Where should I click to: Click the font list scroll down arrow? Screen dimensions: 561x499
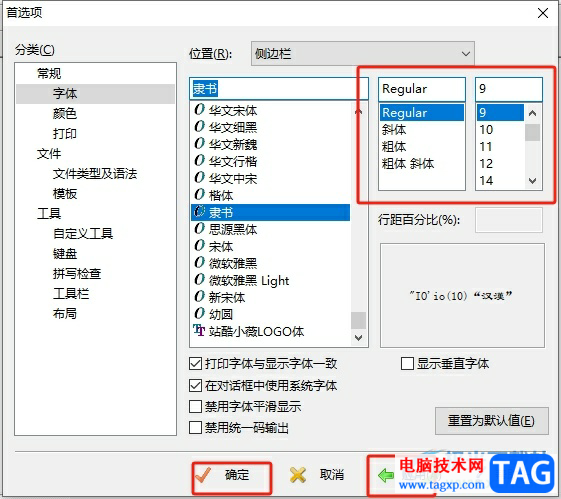(358, 338)
